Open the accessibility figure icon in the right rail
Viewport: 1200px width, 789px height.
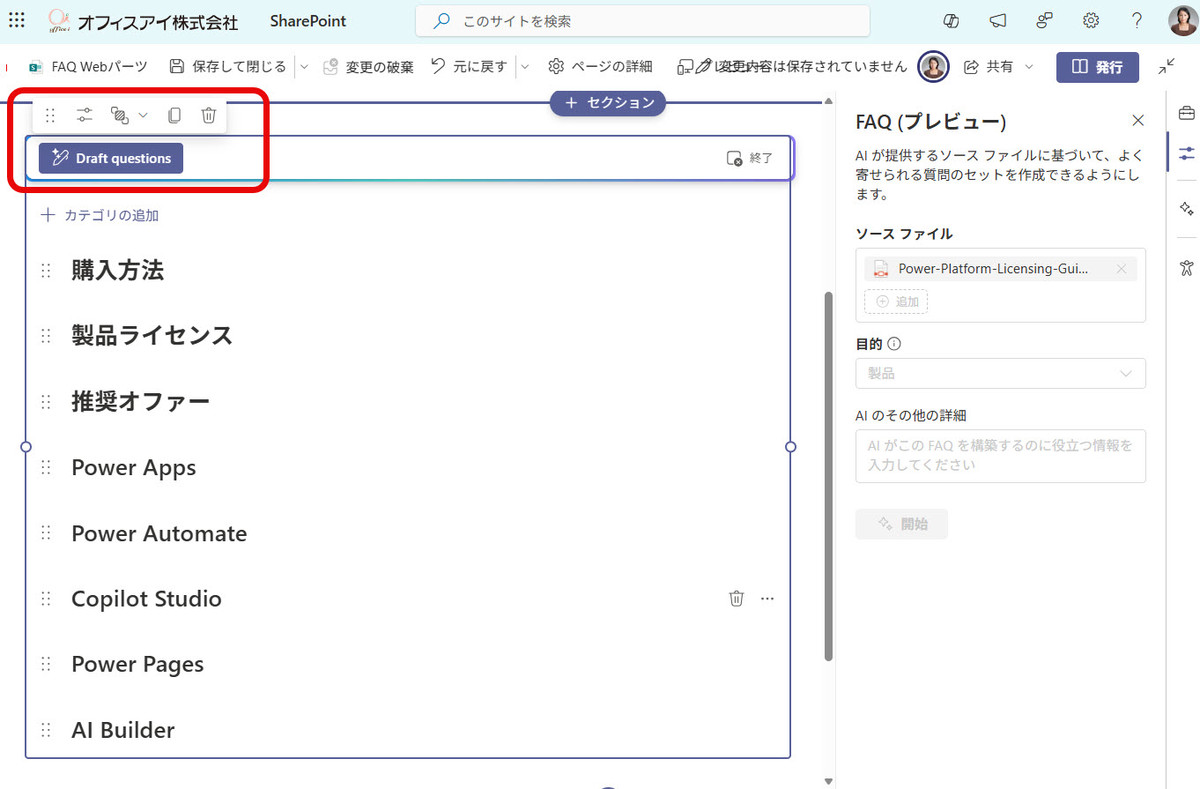[1186, 267]
